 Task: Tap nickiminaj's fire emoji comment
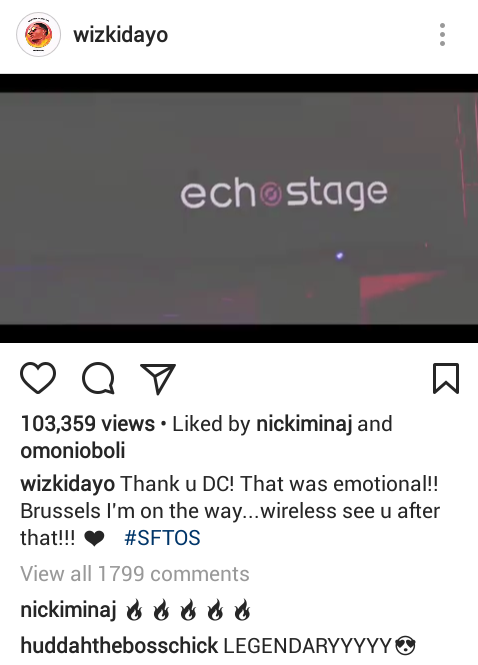click(x=188, y=611)
